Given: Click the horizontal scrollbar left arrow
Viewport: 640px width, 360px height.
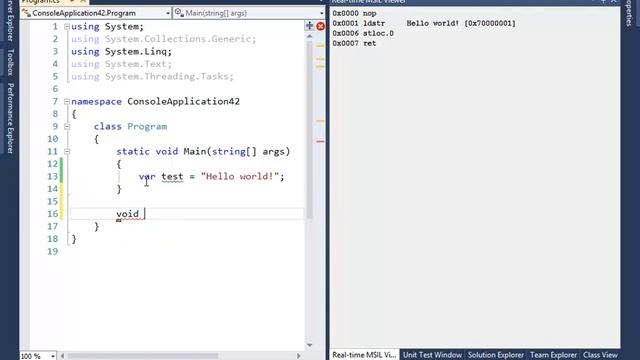Looking at the screenshot, I should [62, 356].
